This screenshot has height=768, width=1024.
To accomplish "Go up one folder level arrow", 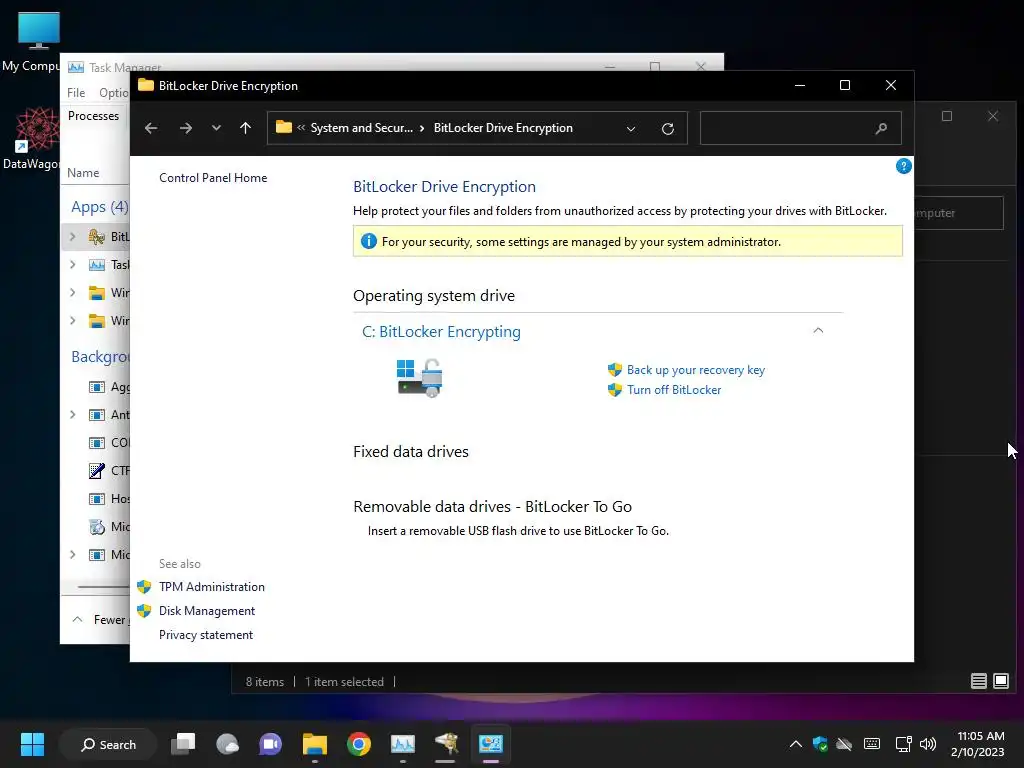I will coord(246,128).
